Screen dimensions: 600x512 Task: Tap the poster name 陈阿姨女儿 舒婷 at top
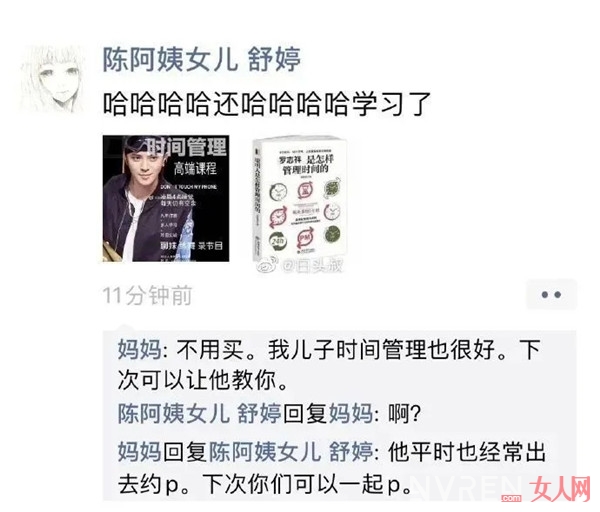coord(202,60)
